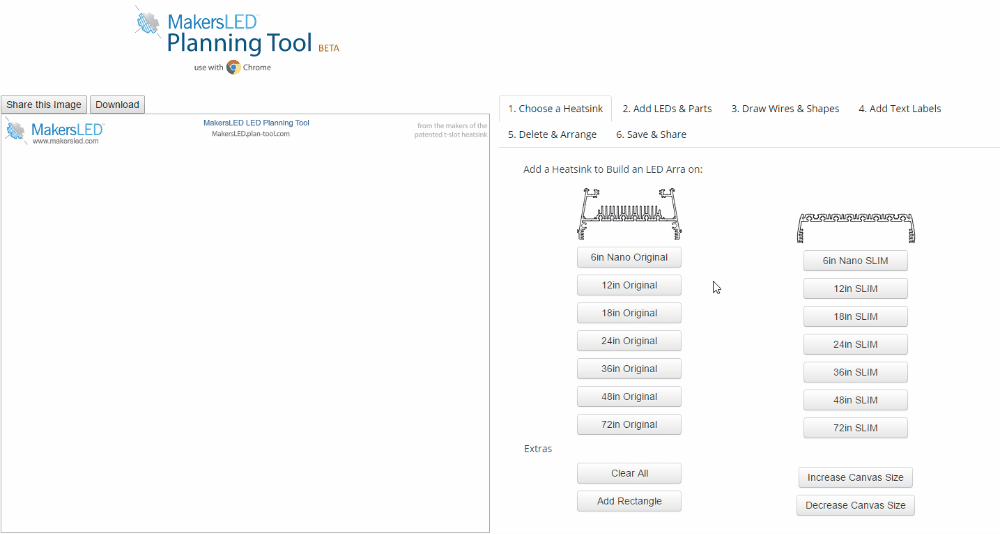Add a 6in Nano SLIM heatsink
The width and height of the screenshot is (1000, 534).
(855, 260)
